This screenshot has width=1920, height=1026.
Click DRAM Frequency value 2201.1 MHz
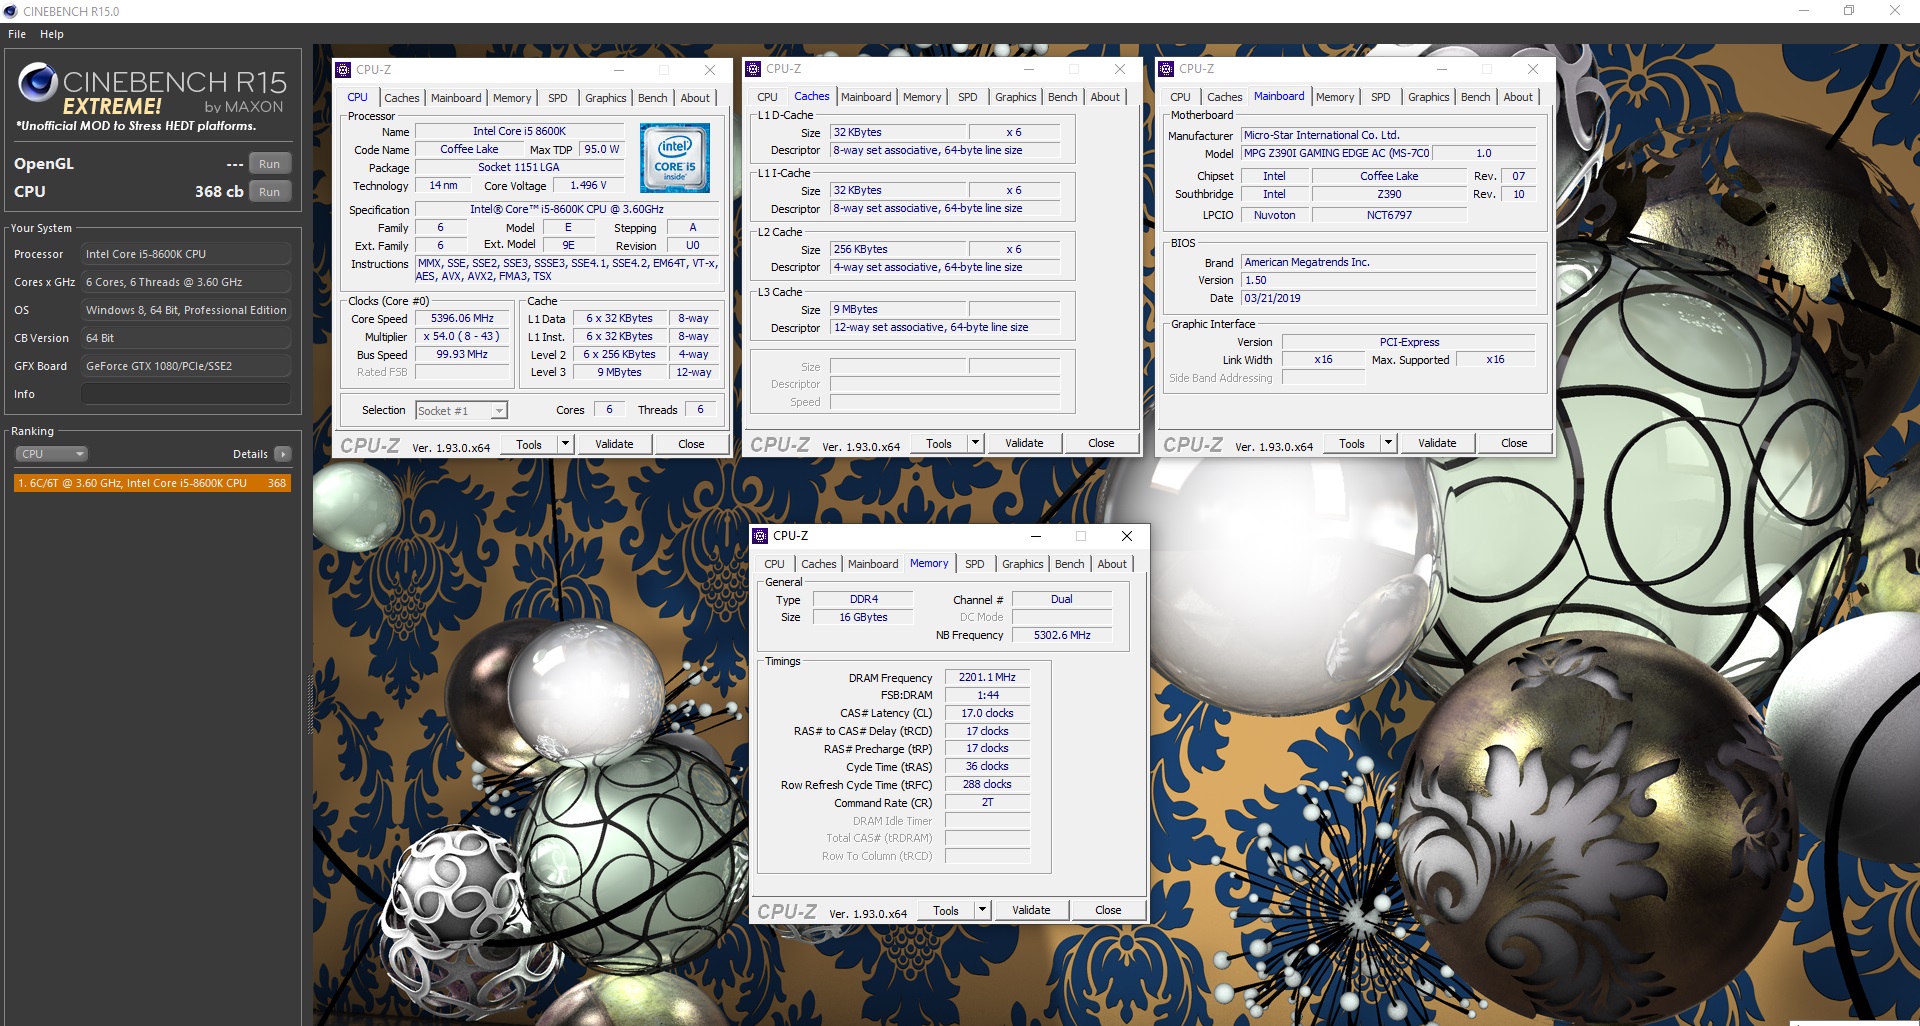(987, 677)
